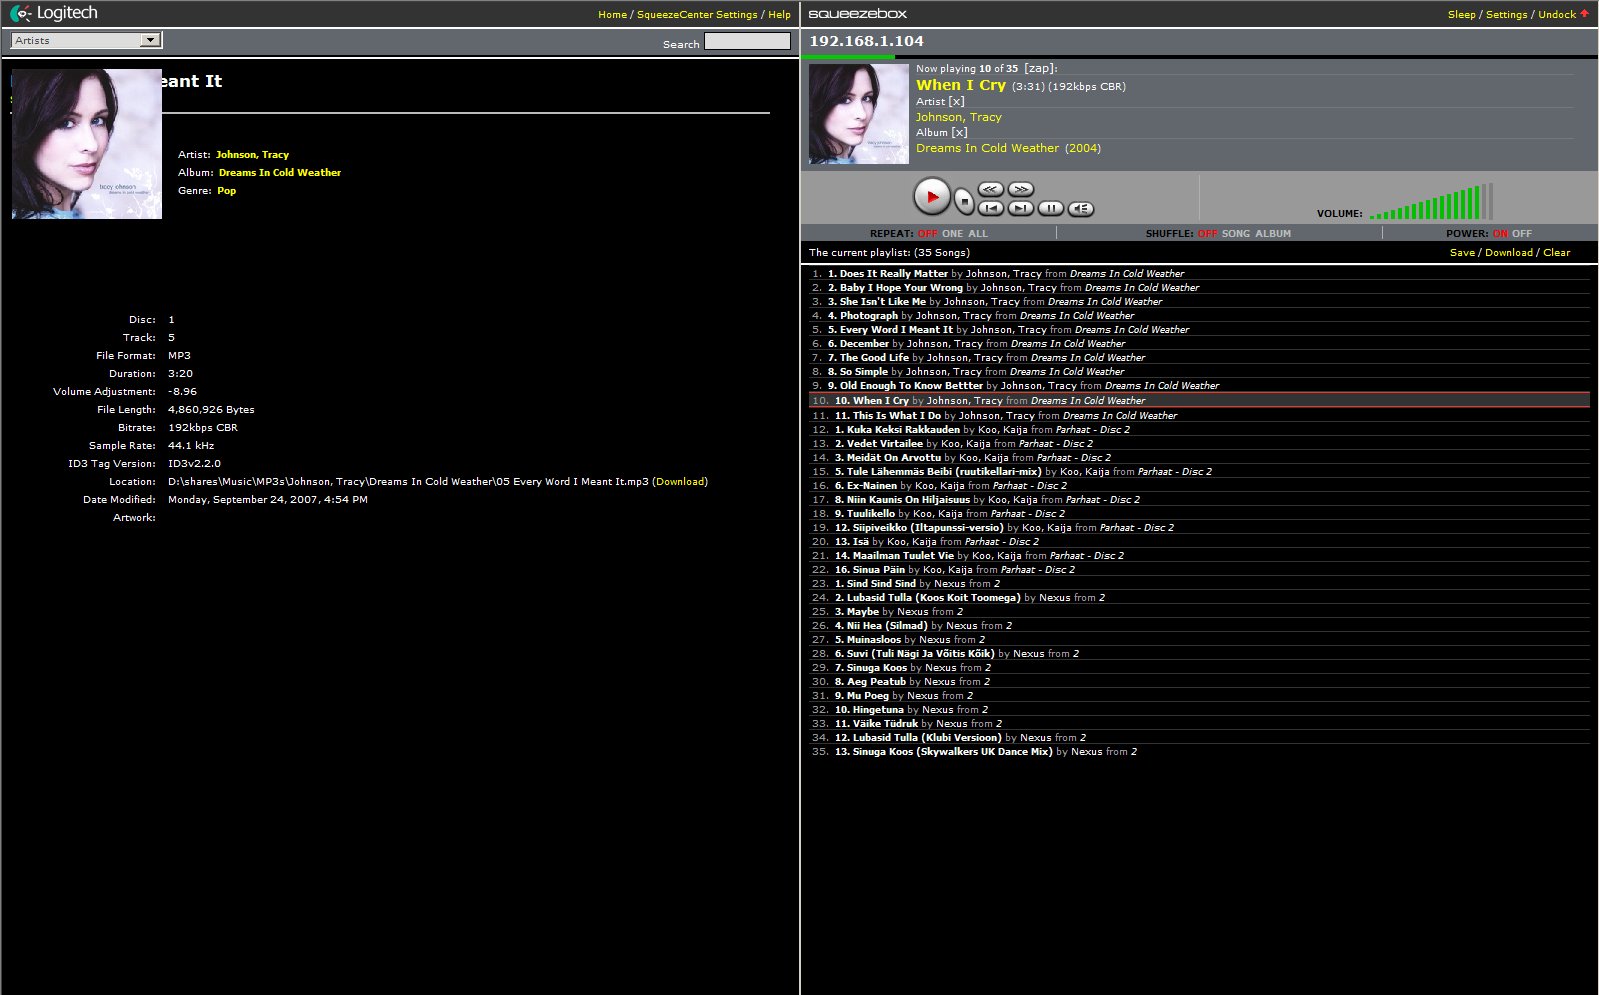Open the Help page
1599x995 pixels.
(x=779, y=15)
